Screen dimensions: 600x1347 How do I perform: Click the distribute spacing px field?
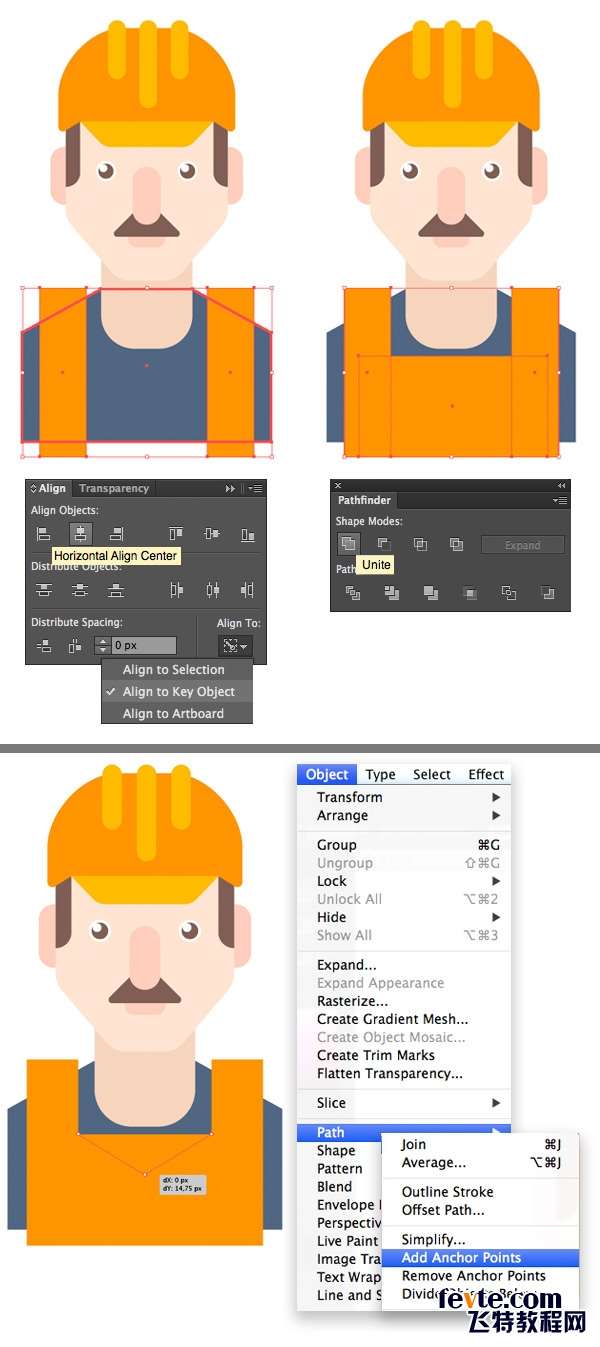[143, 646]
